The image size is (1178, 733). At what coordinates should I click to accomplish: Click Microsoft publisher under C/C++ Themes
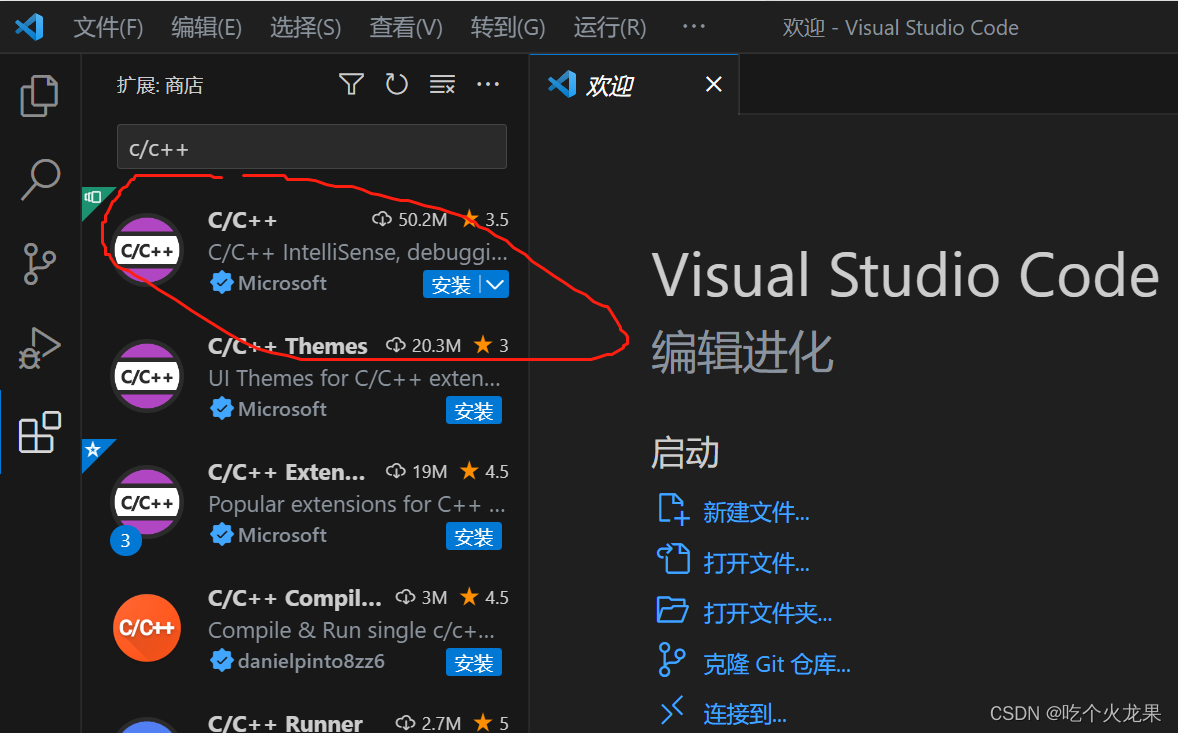282,409
